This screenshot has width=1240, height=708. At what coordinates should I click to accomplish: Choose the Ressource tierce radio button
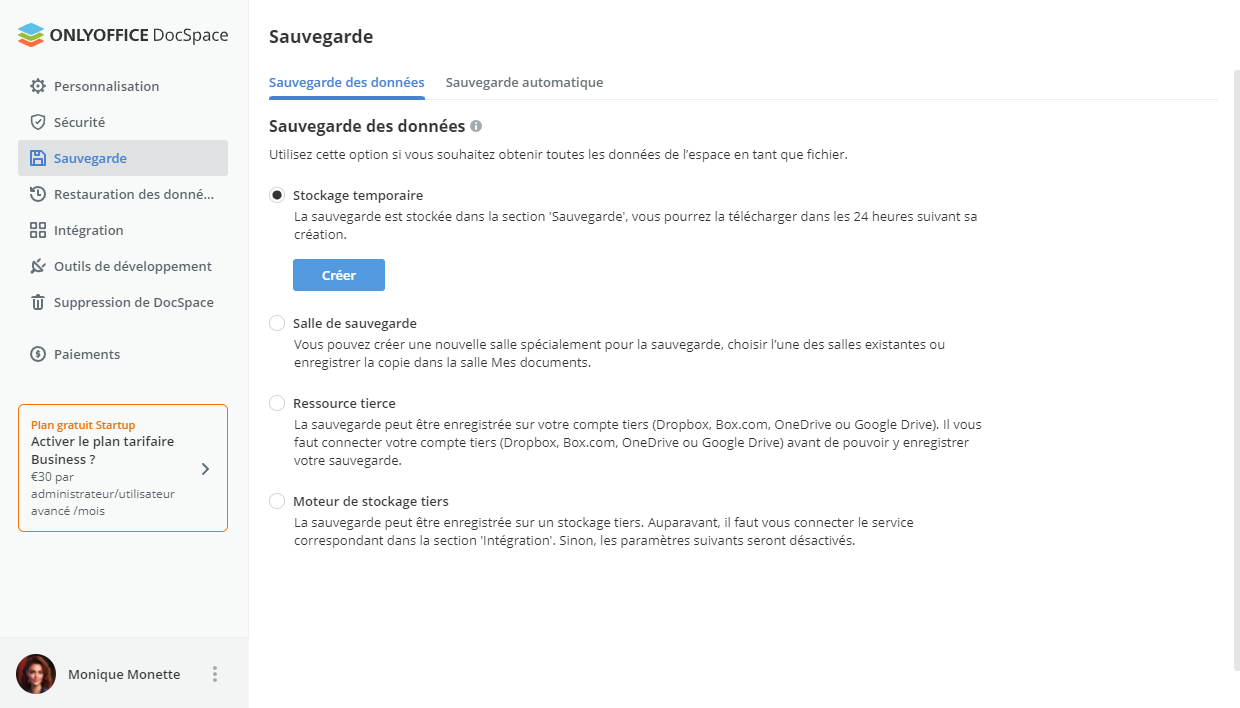tap(277, 403)
